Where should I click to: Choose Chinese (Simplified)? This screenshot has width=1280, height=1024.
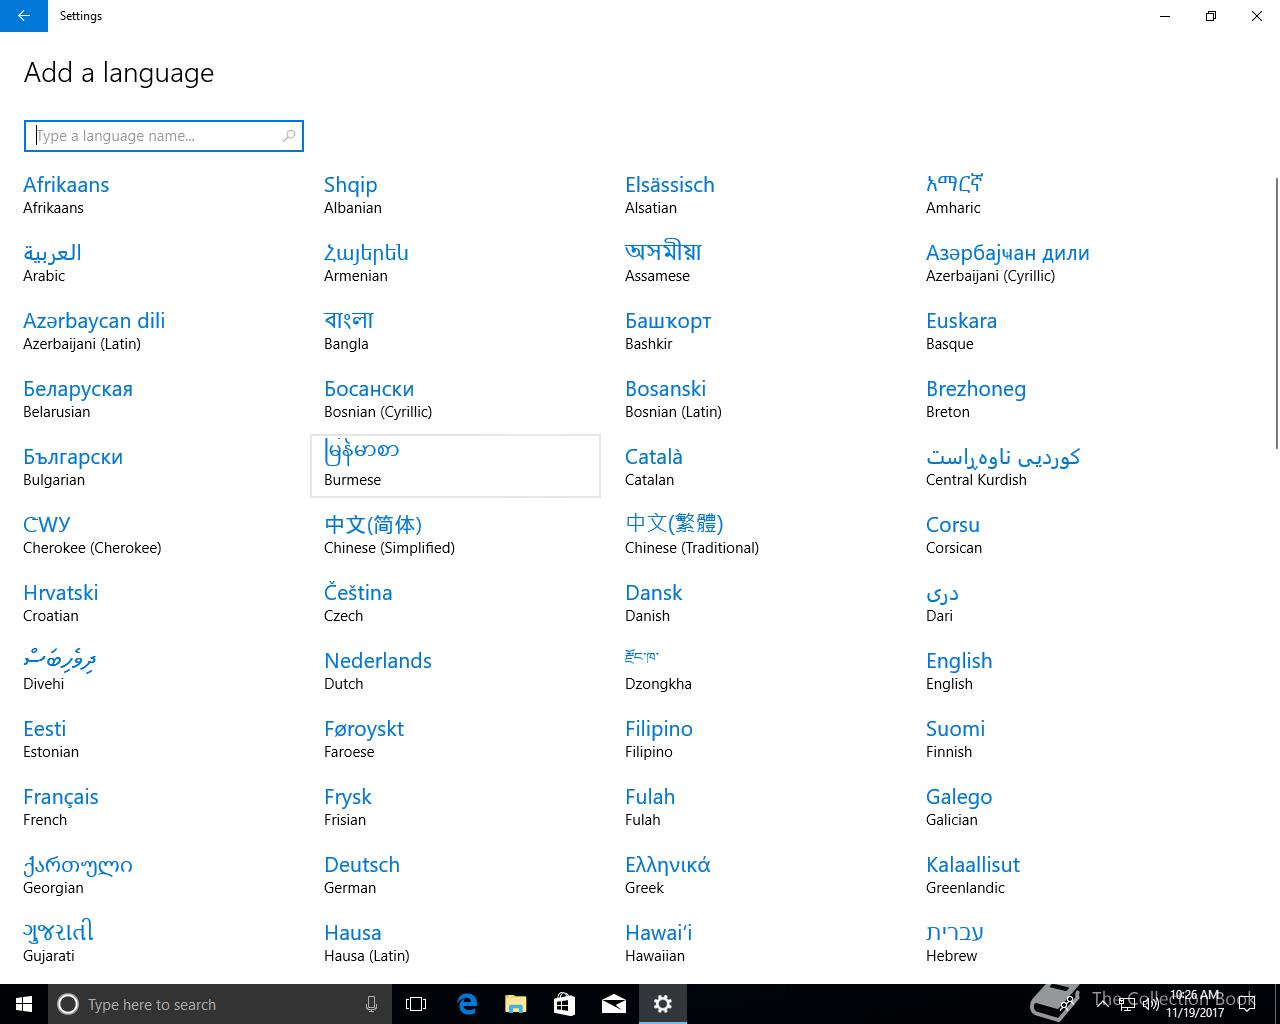tap(455, 535)
